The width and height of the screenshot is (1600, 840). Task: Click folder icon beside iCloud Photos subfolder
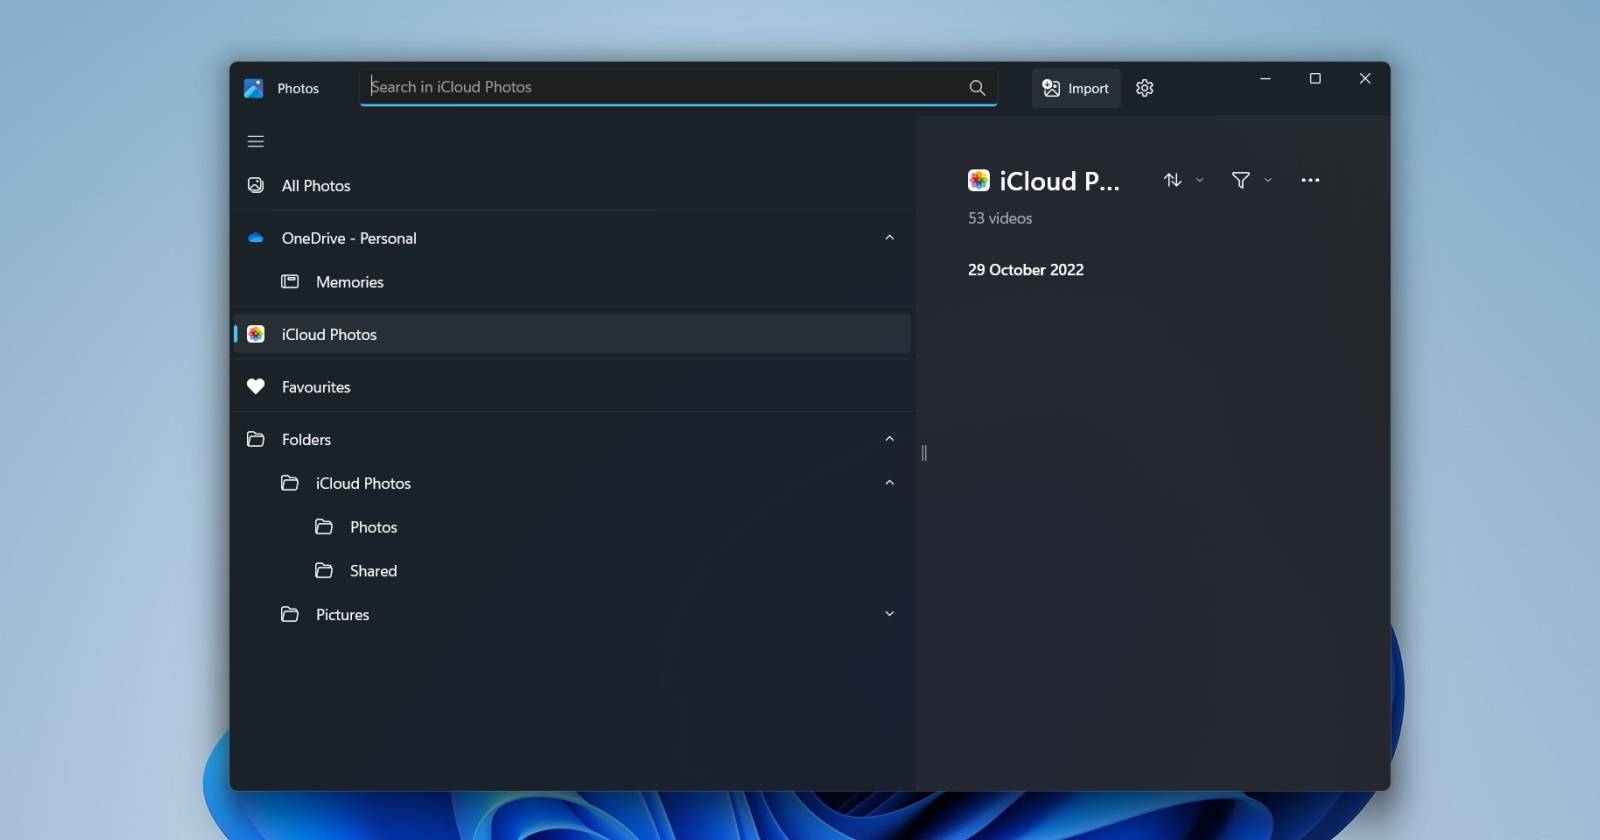tap(290, 483)
